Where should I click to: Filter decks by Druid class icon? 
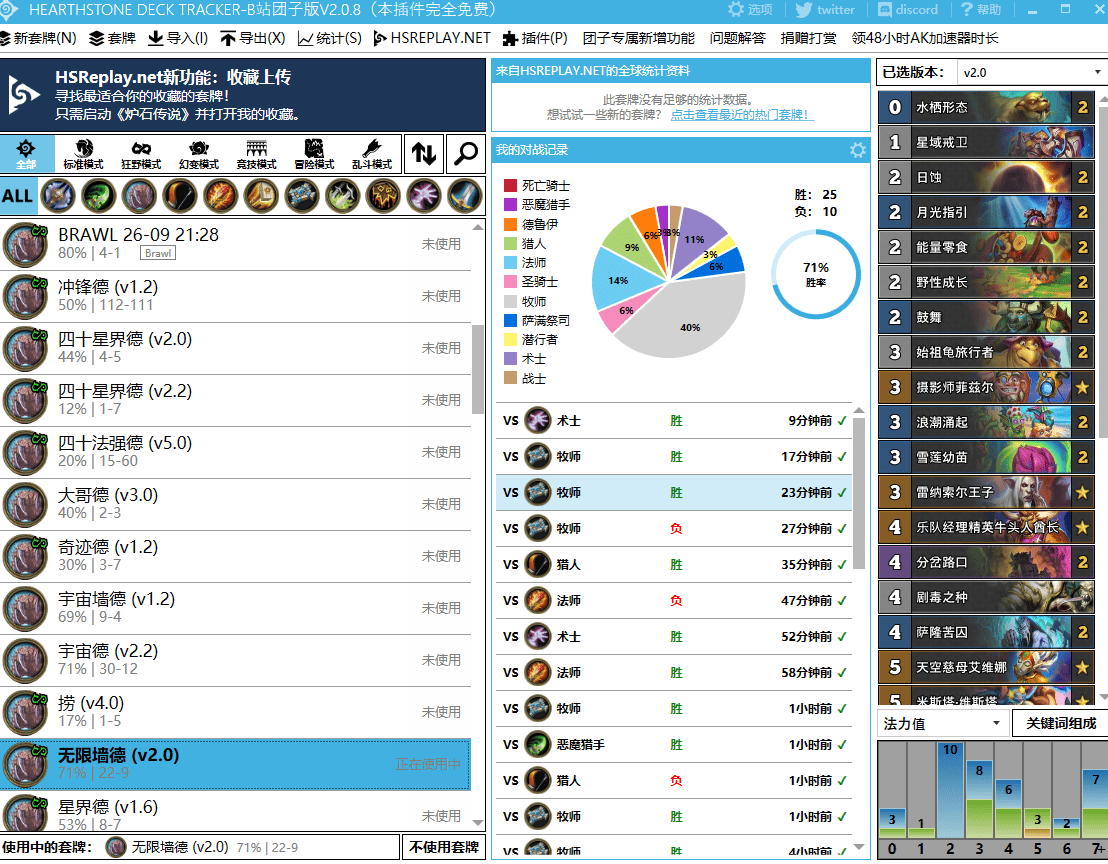[139, 196]
